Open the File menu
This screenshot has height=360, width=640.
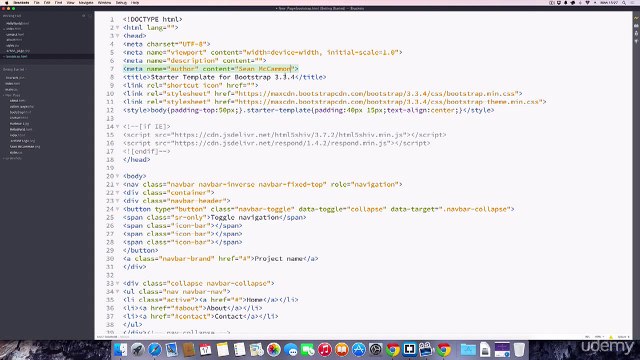click(x=36, y=3)
